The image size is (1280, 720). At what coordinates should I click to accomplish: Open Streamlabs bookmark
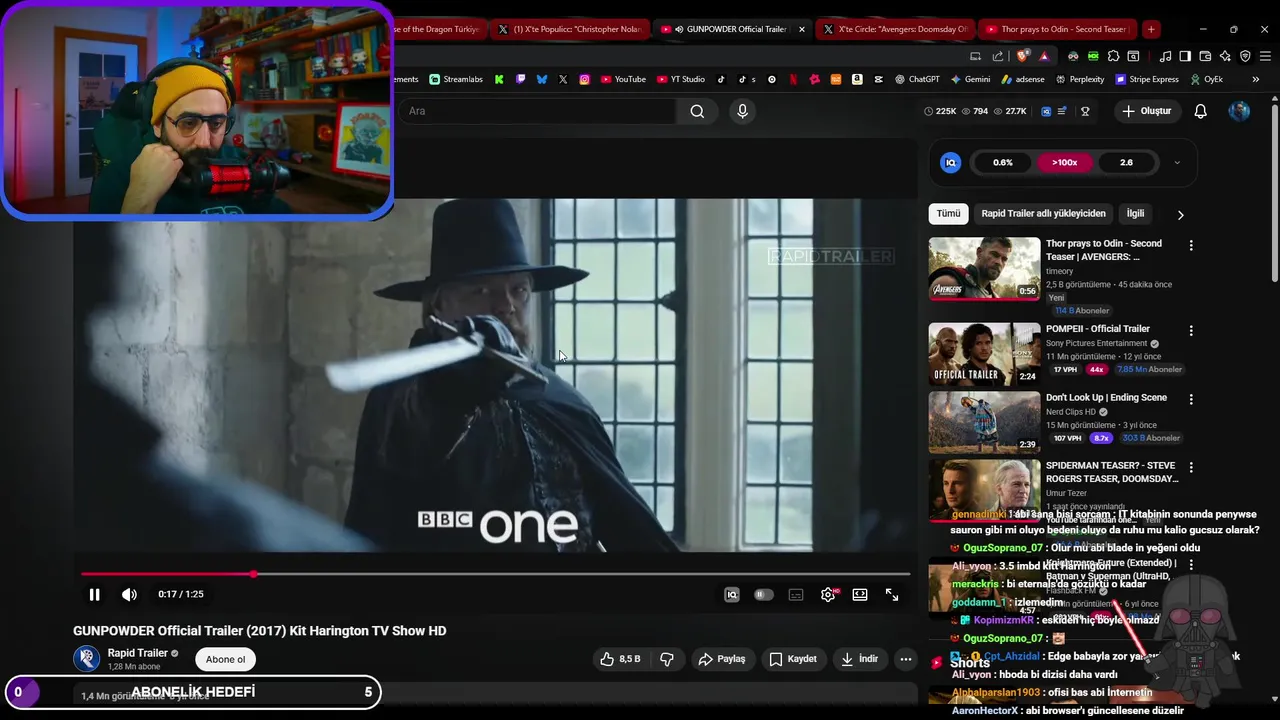[456, 79]
